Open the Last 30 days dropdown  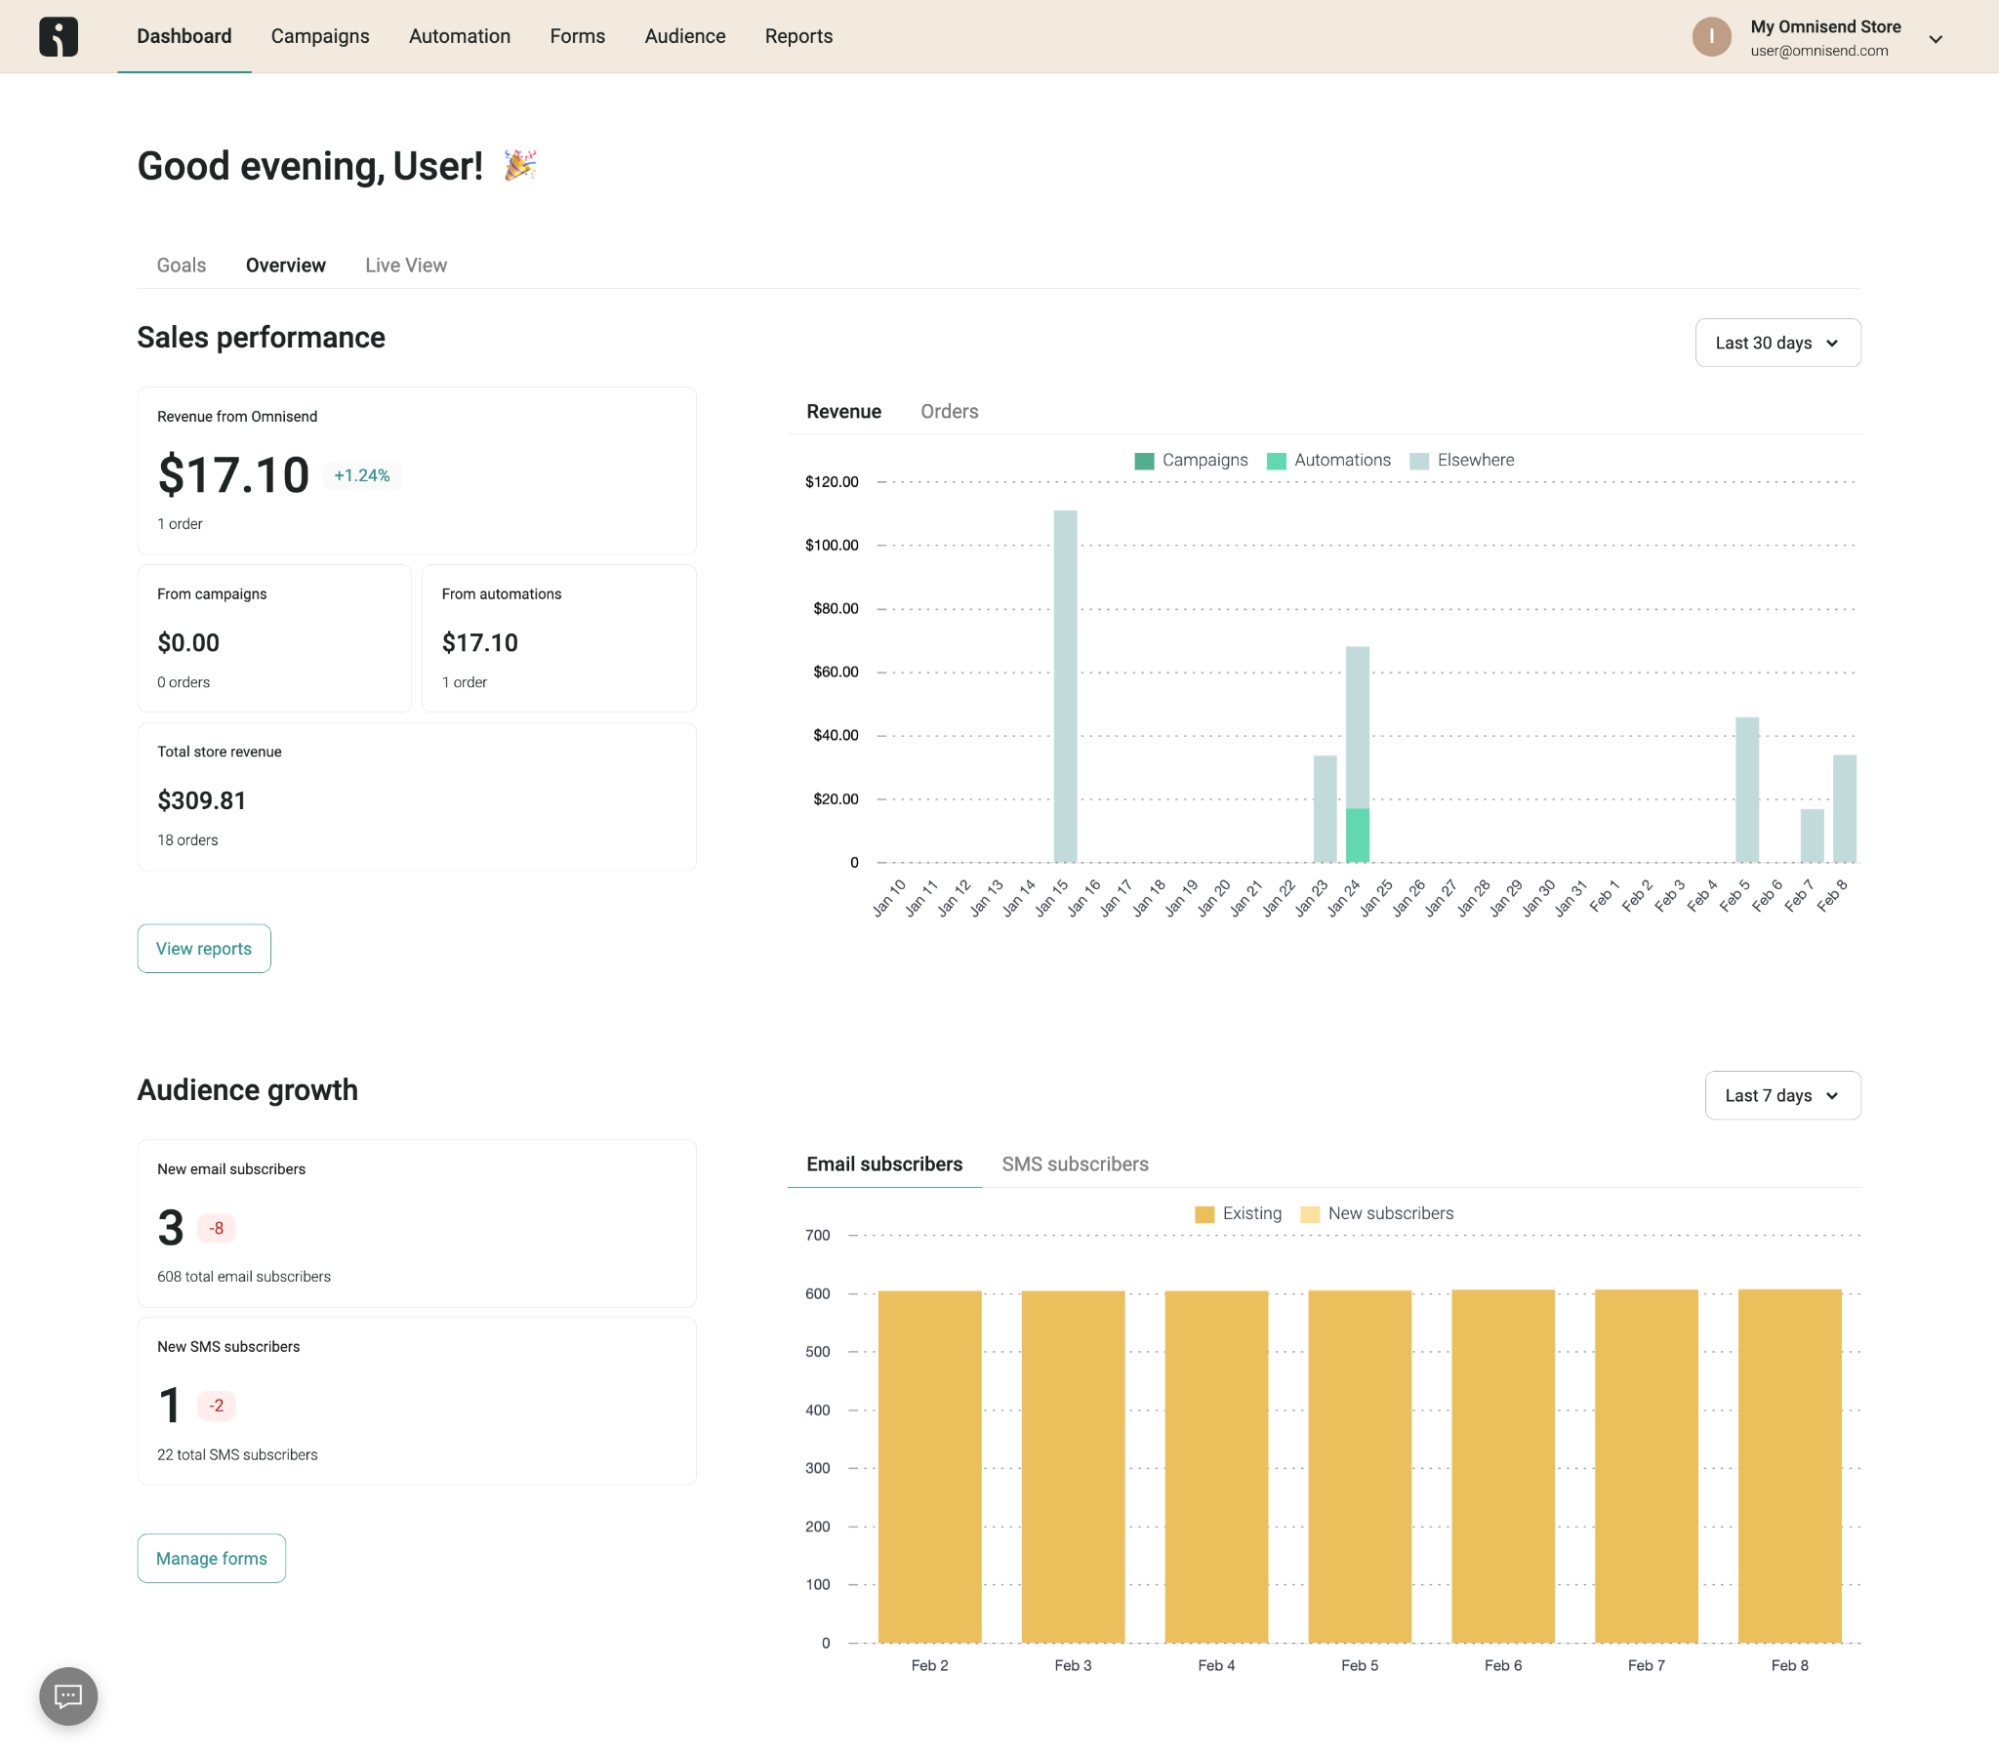click(x=1777, y=342)
